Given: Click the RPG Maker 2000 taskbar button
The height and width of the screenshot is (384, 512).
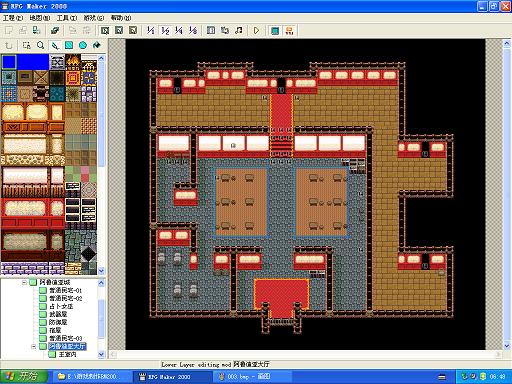Looking at the screenshot, I should pos(172,377).
